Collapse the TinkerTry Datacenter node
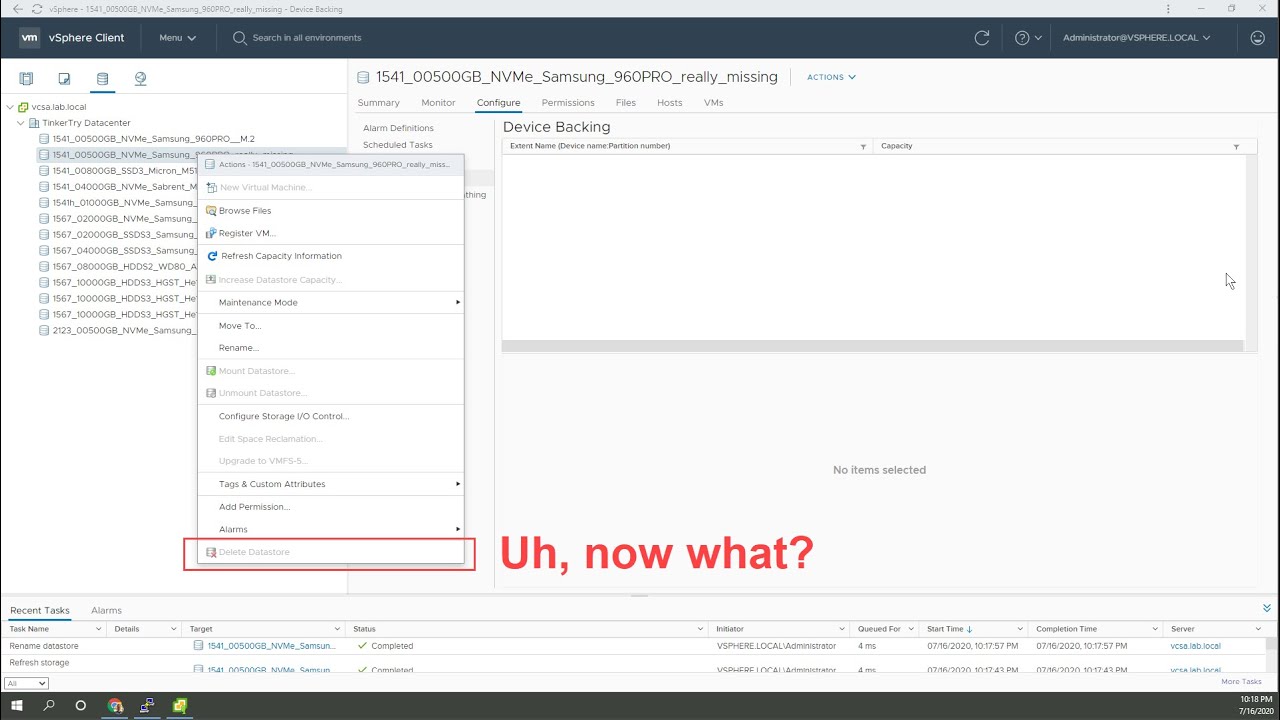The height and width of the screenshot is (720, 1280). [21, 123]
